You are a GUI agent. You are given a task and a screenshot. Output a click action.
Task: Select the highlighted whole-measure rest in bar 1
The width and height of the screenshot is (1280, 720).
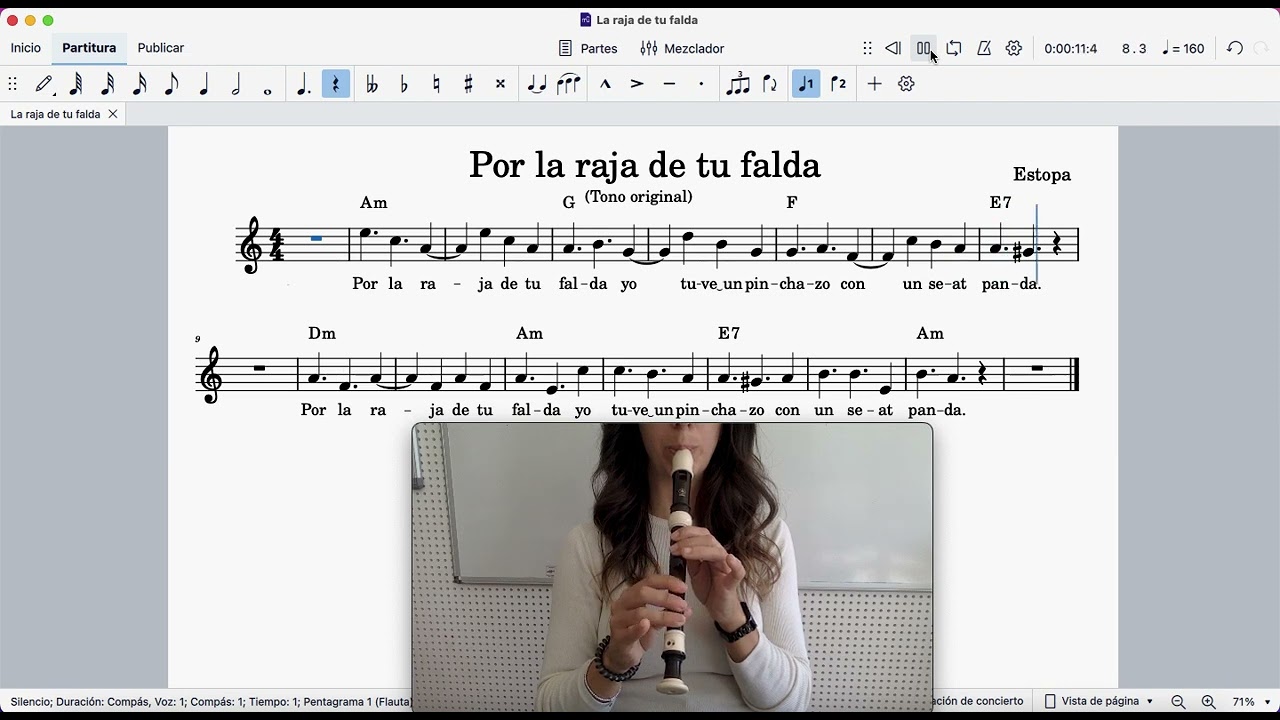point(316,239)
